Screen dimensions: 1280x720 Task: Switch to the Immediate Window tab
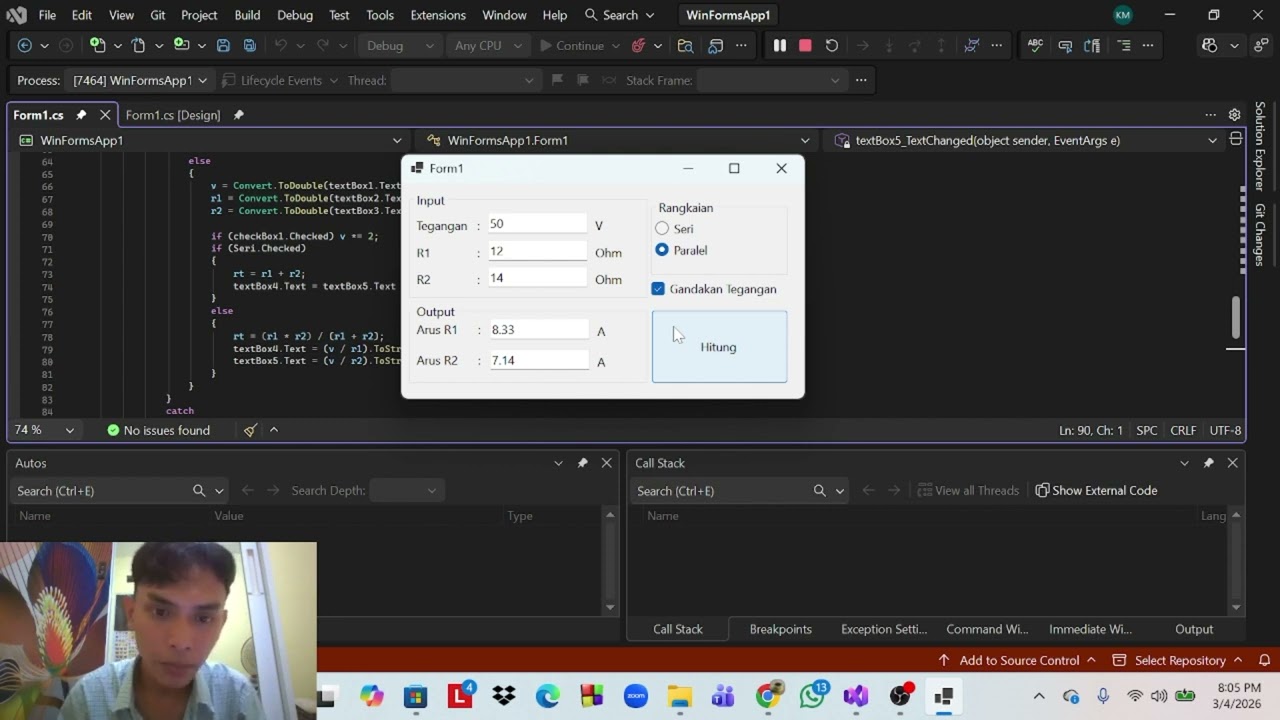(1090, 629)
